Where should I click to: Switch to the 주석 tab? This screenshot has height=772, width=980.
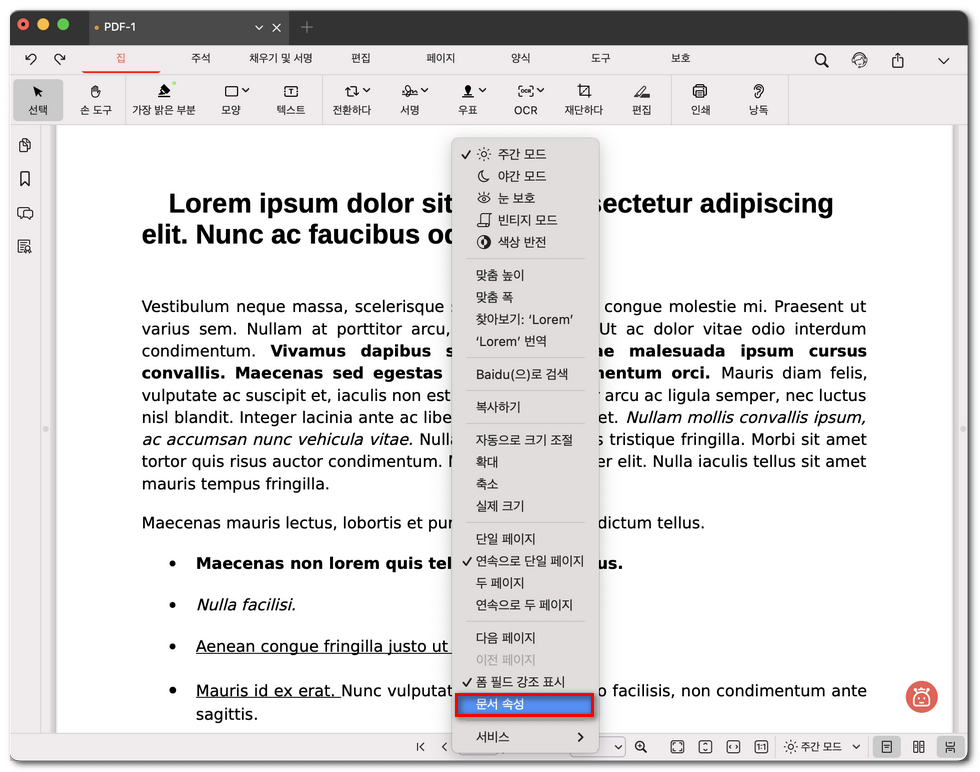(200, 59)
